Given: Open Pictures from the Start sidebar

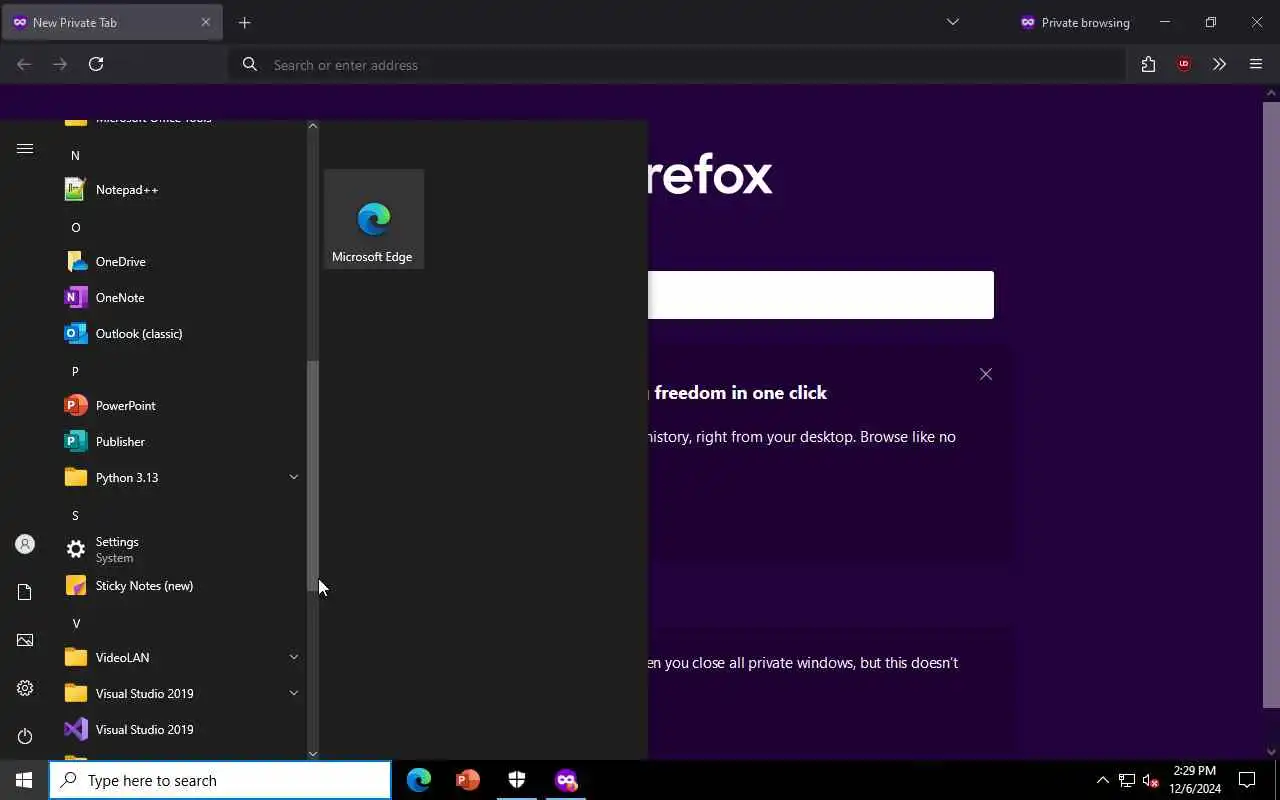Looking at the screenshot, I should coord(25,640).
